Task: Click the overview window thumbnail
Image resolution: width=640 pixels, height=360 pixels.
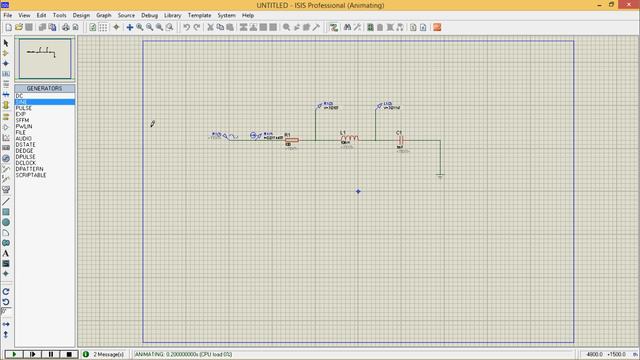Action: click(x=45, y=58)
